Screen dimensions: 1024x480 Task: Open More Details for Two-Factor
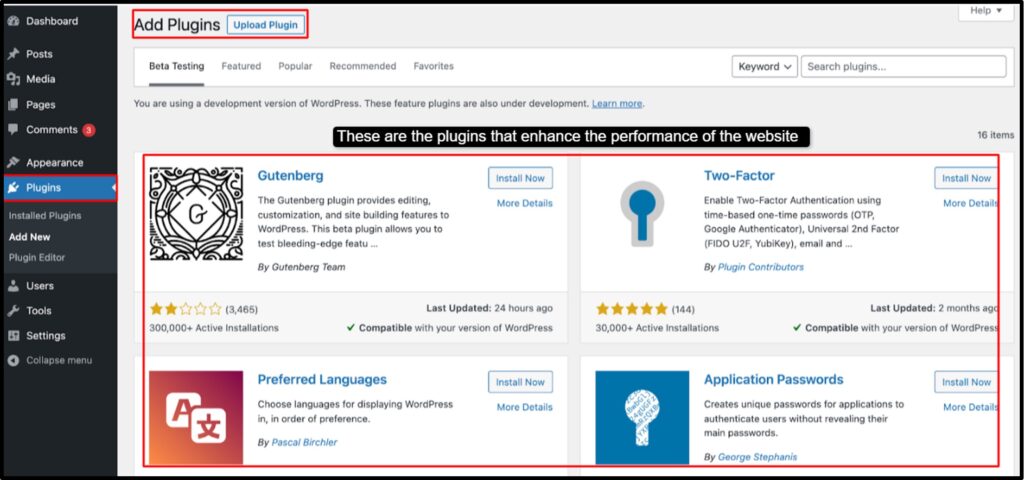970,203
